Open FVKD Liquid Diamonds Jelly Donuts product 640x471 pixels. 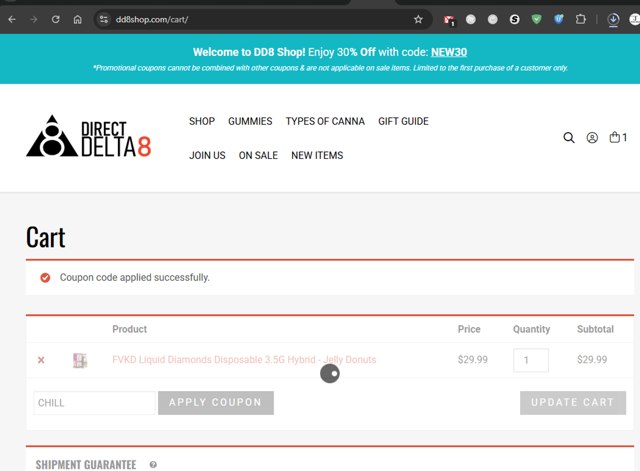point(244,360)
